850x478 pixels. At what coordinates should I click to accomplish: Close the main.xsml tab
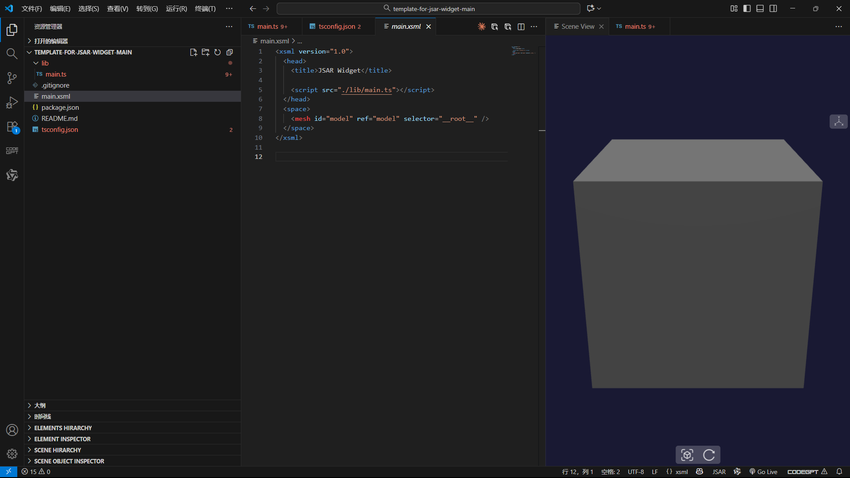coord(428,27)
